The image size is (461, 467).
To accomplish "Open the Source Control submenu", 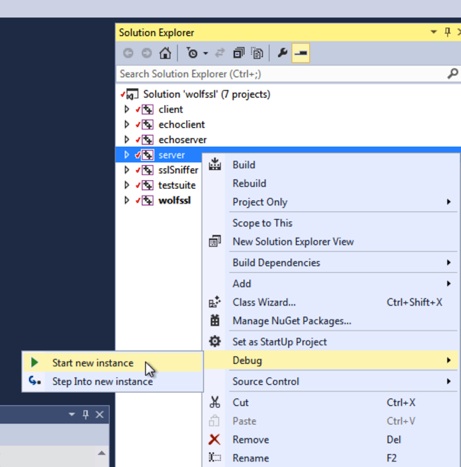I will (330, 381).
